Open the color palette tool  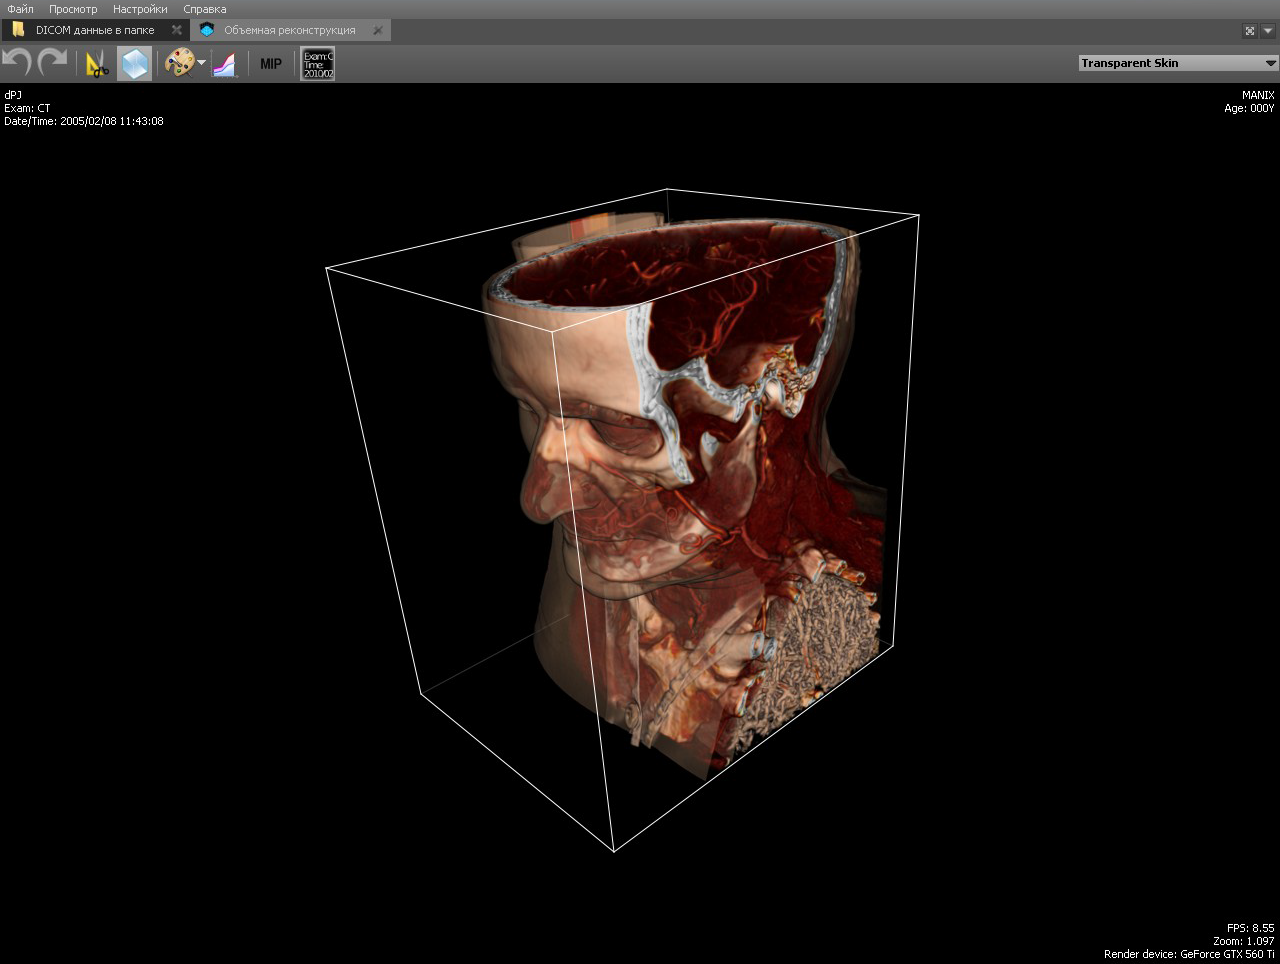[x=179, y=63]
